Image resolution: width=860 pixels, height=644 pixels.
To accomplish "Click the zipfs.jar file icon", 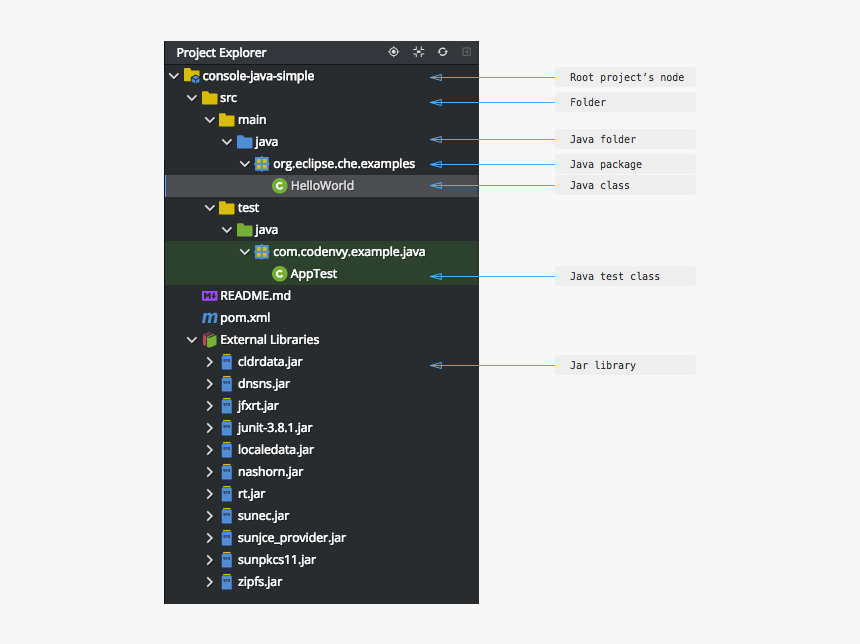I will (x=227, y=582).
